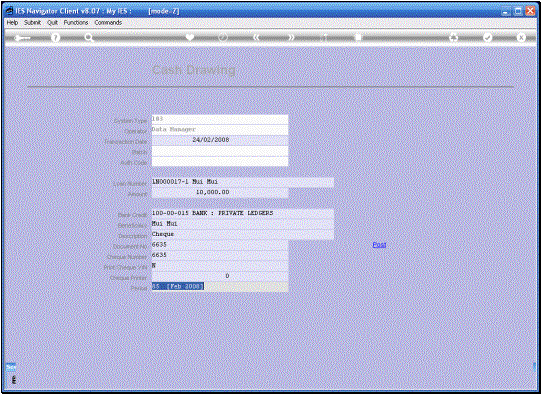Click the Description field containing Cheque
This screenshot has height=394, width=541.
243,234
